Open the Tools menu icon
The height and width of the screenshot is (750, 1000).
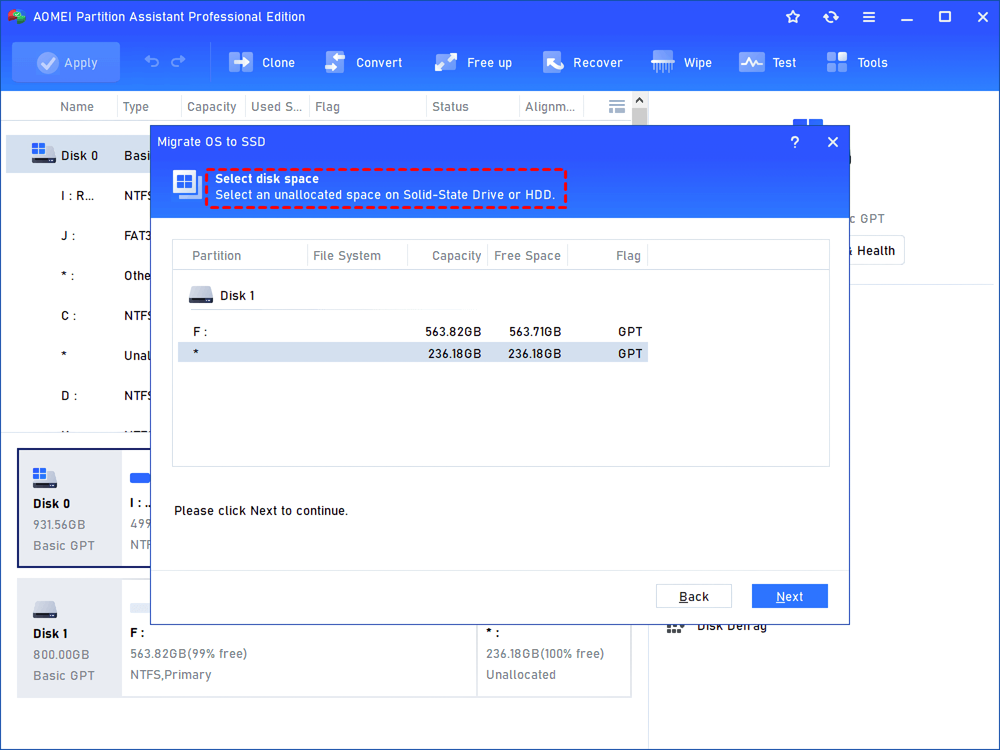[x=837, y=62]
